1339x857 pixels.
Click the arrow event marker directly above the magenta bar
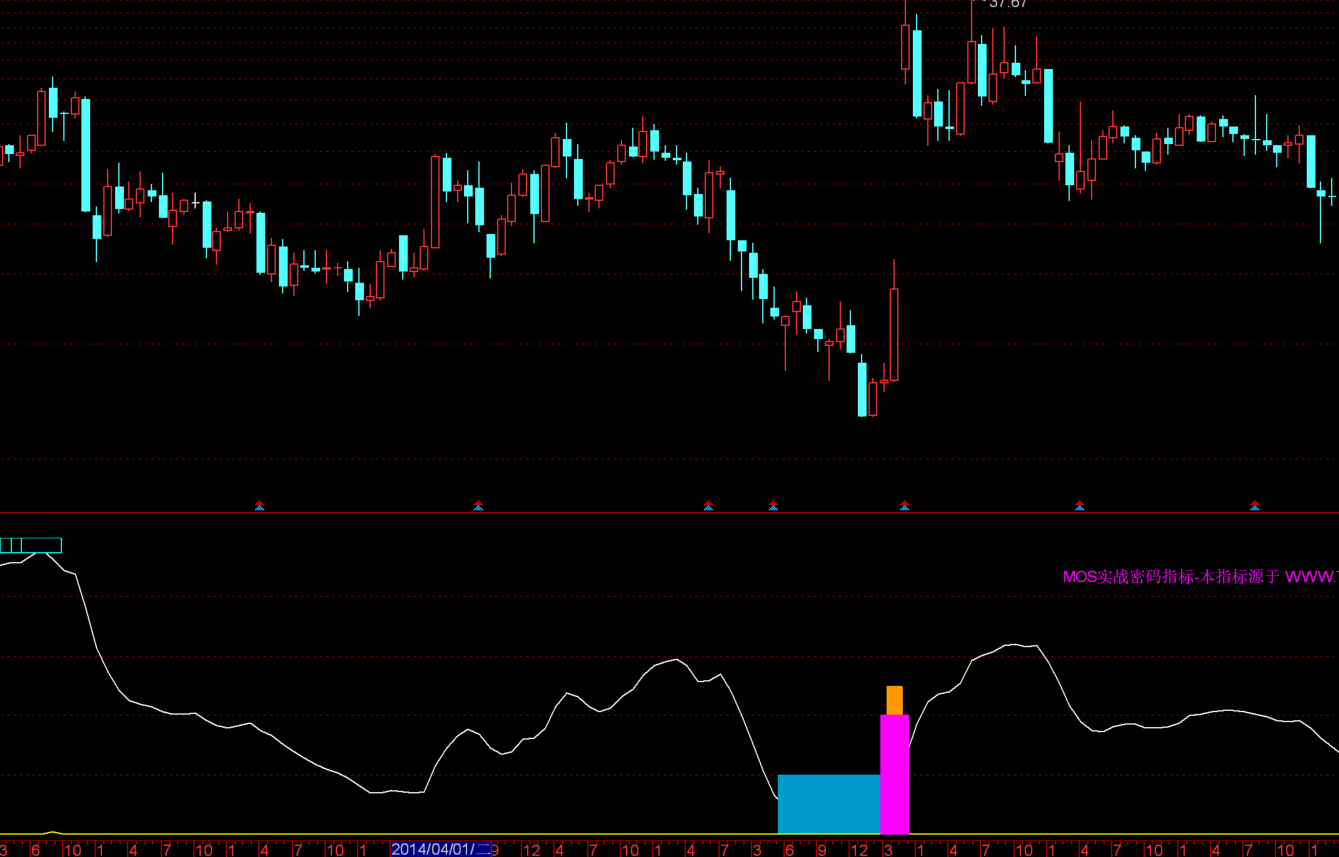[905, 506]
